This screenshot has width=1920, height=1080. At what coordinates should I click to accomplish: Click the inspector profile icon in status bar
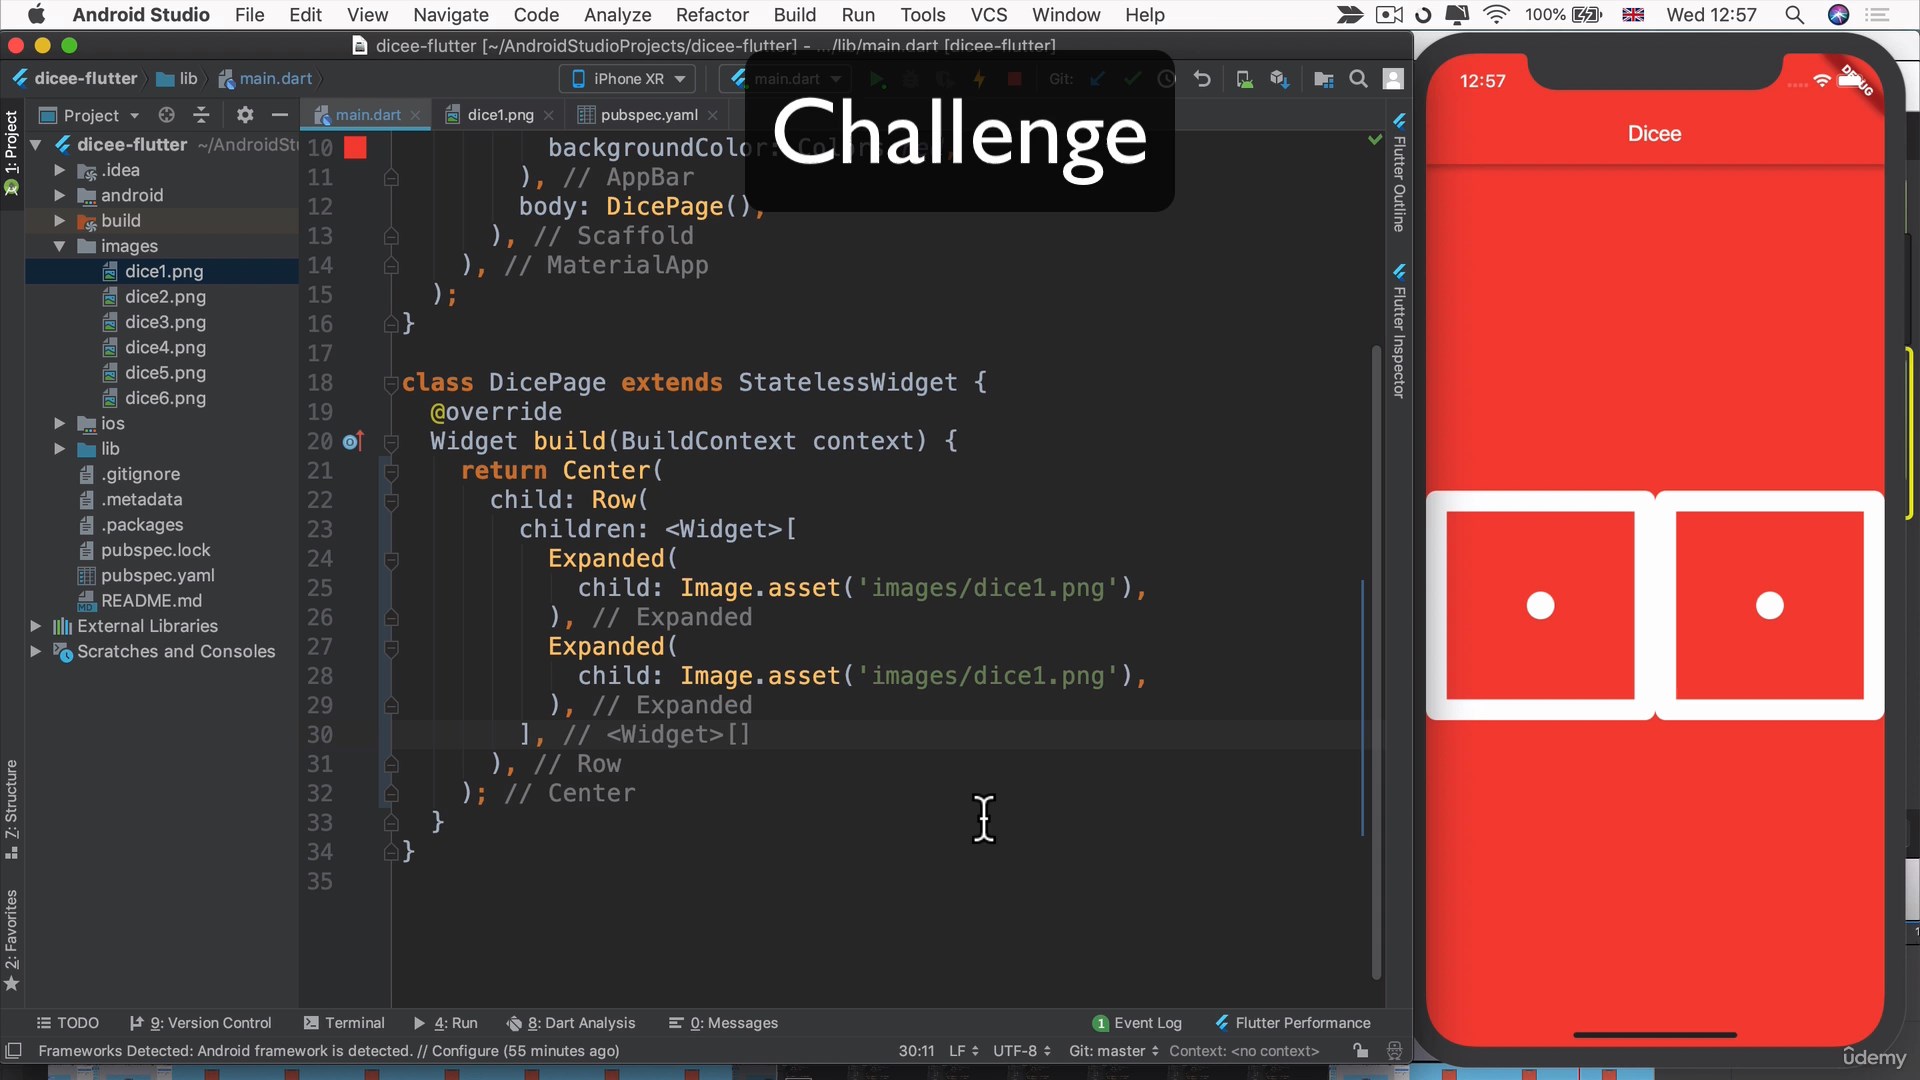pos(1394,1051)
